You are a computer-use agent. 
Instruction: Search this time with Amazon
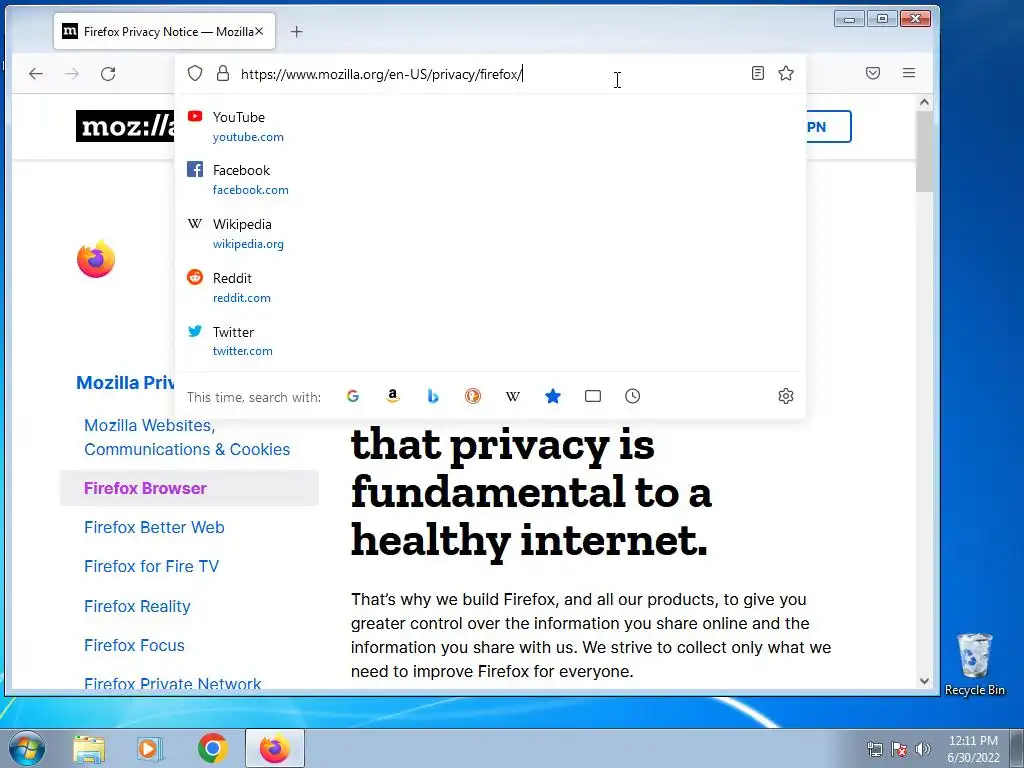392,396
